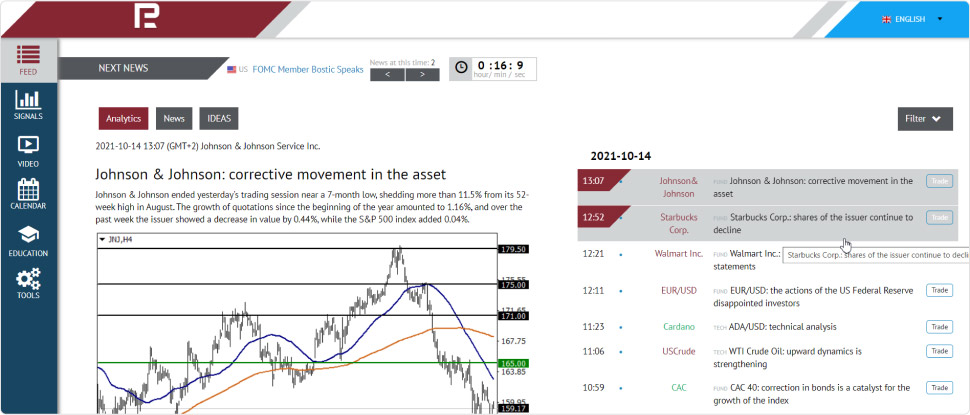Click the 175.00 price level label
The image size is (970, 415).
point(513,285)
